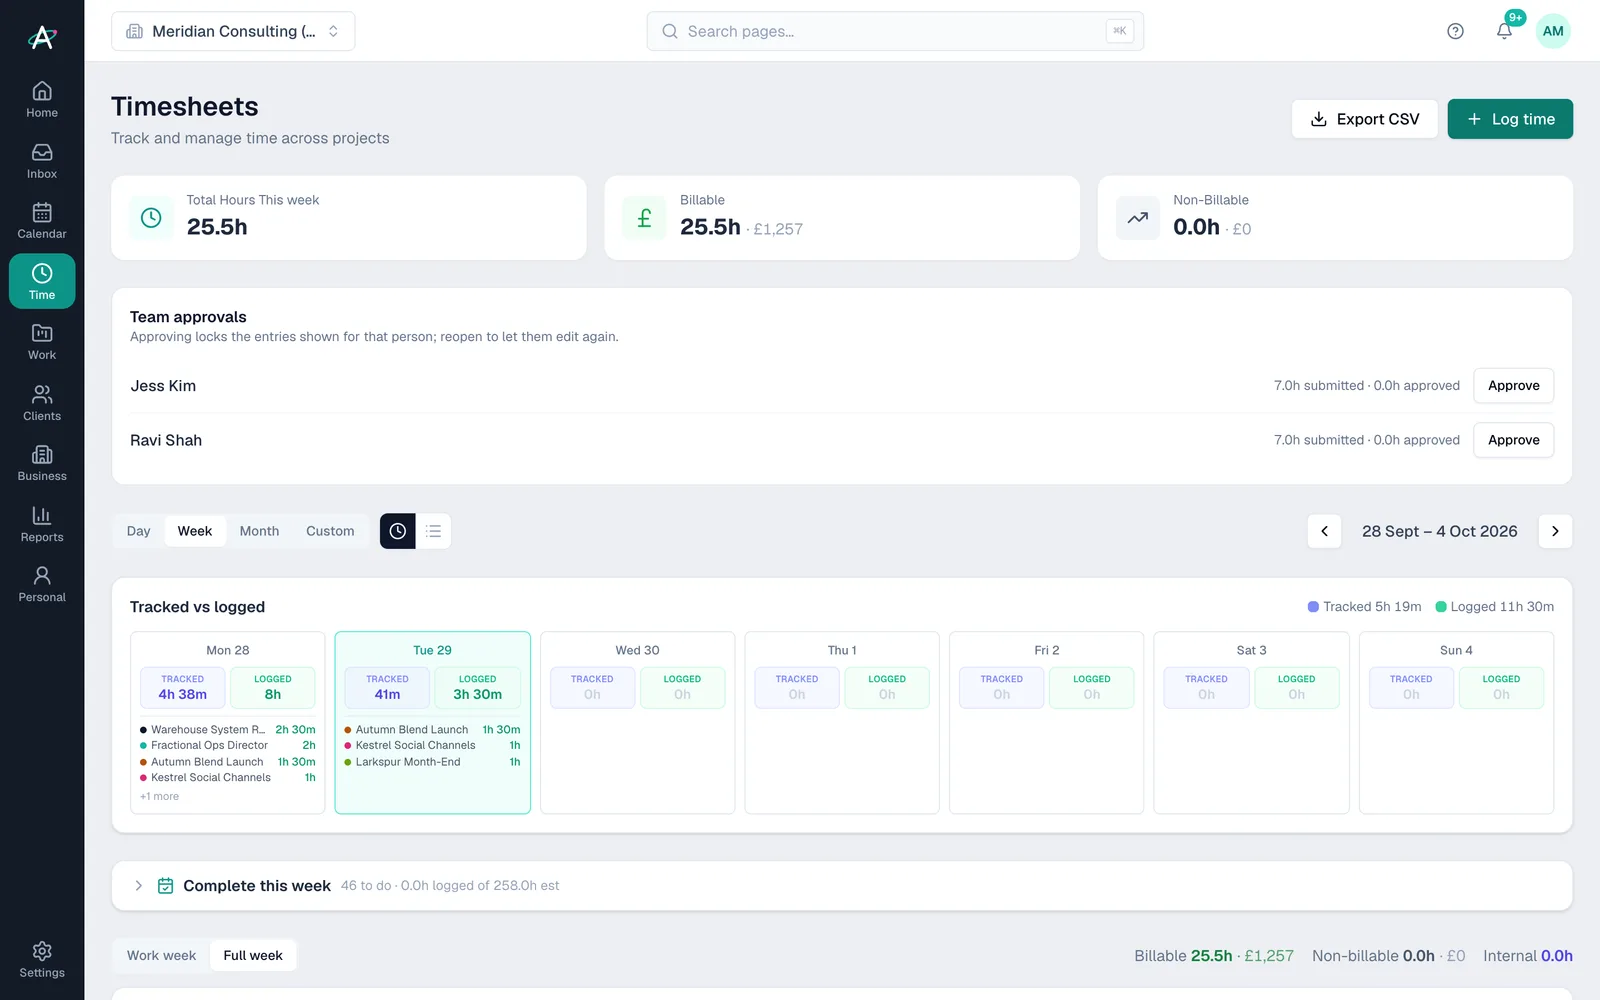The width and height of the screenshot is (1600, 1000).
Task: Switch to Custom range tab
Action: point(330,531)
